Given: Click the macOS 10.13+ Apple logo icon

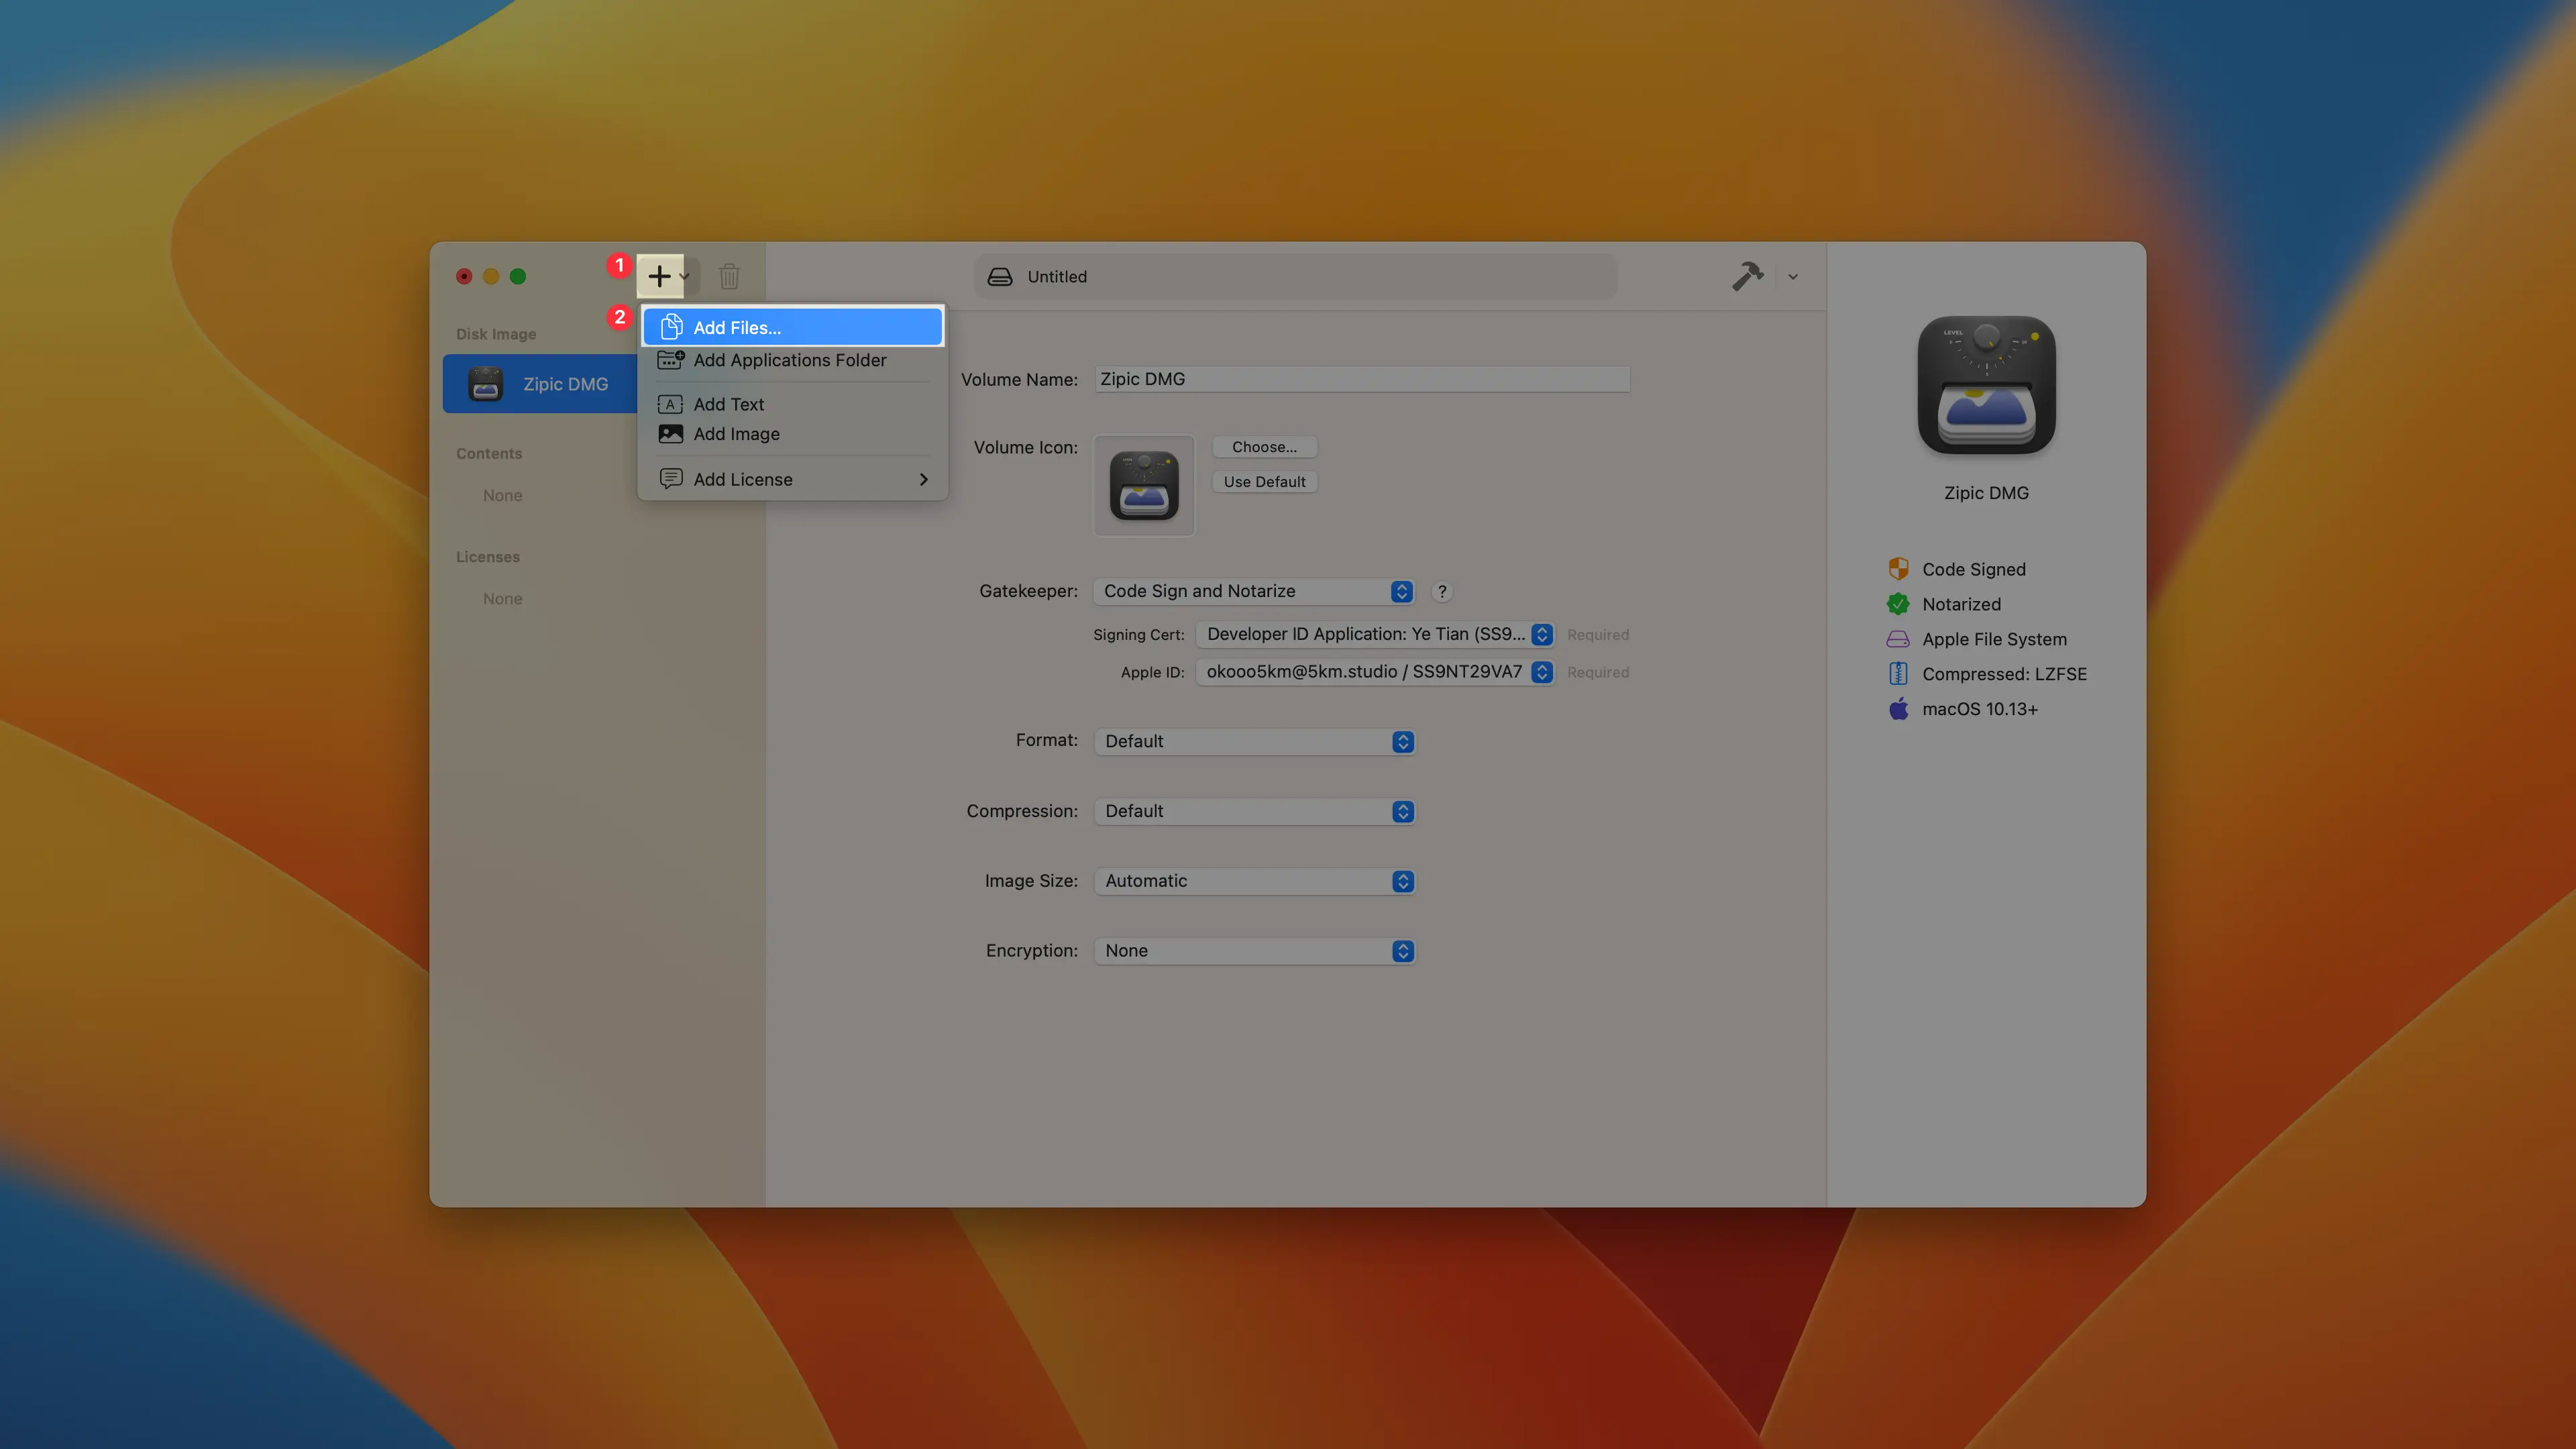Looking at the screenshot, I should point(1898,708).
